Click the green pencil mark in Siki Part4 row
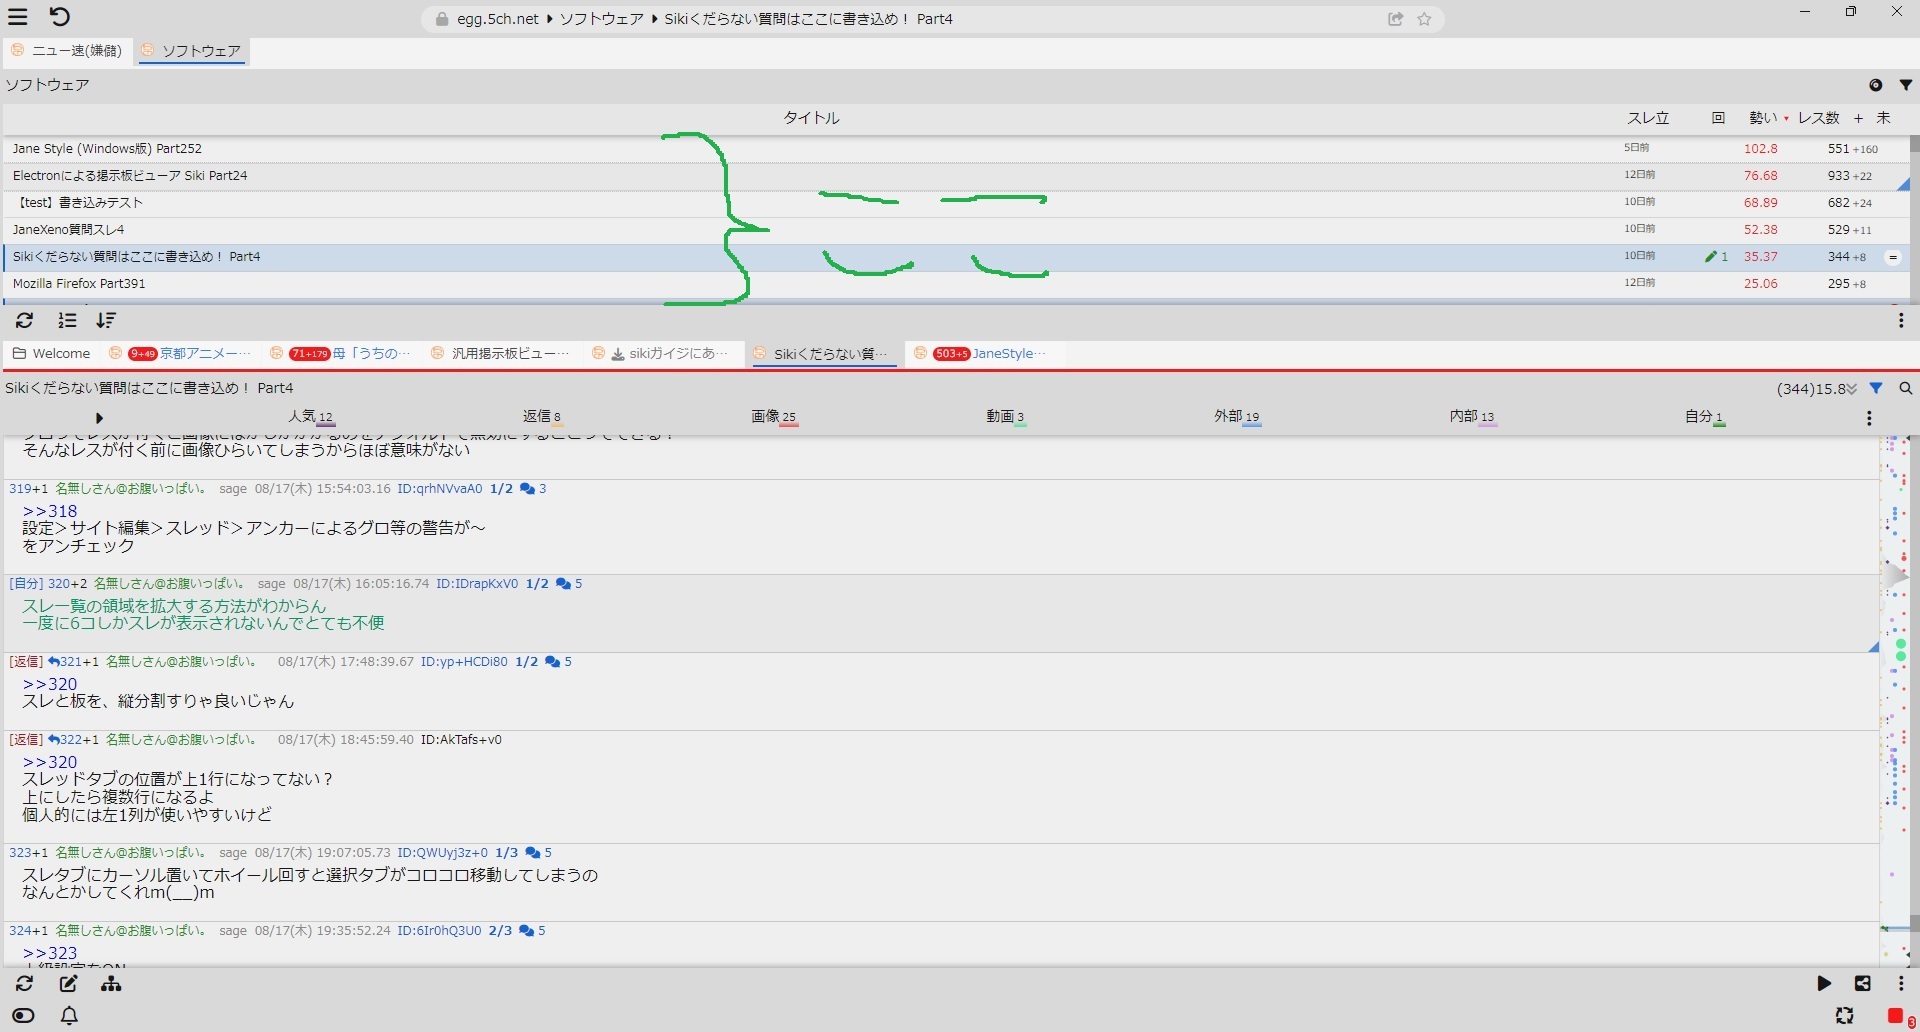 [x=1711, y=257]
